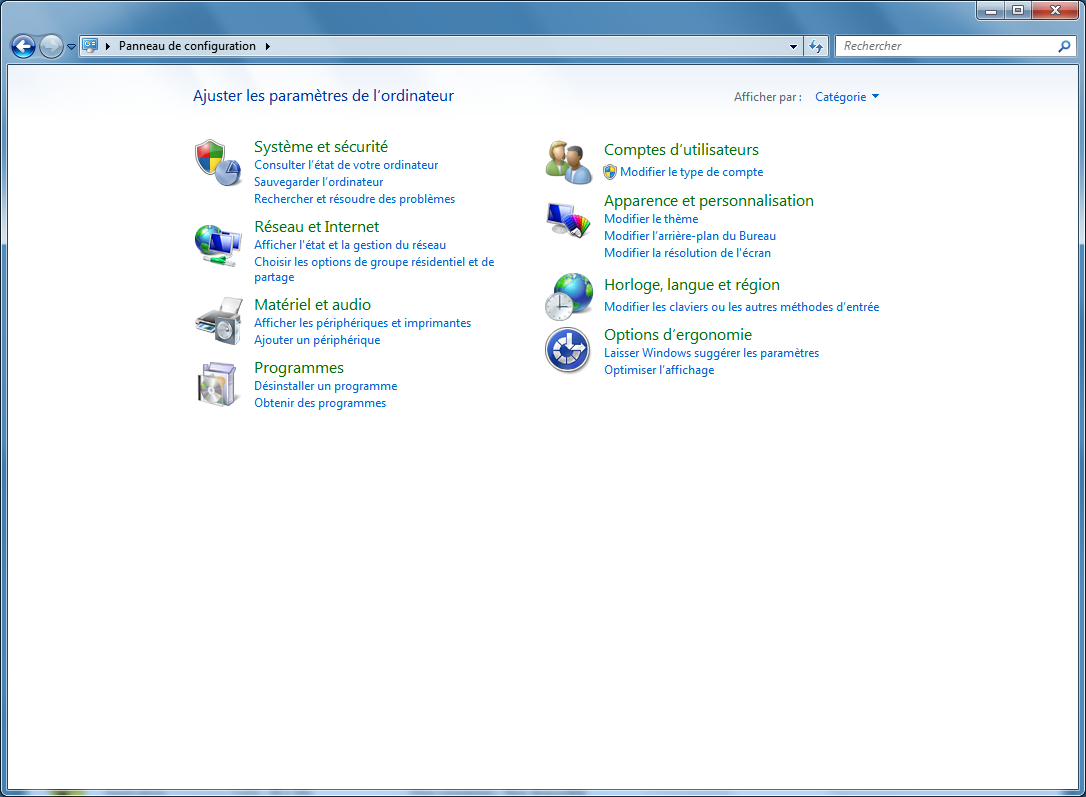Screen dimensions: 1086x797
Task: Open Apparence et personnalisation category
Action: click(709, 201)
